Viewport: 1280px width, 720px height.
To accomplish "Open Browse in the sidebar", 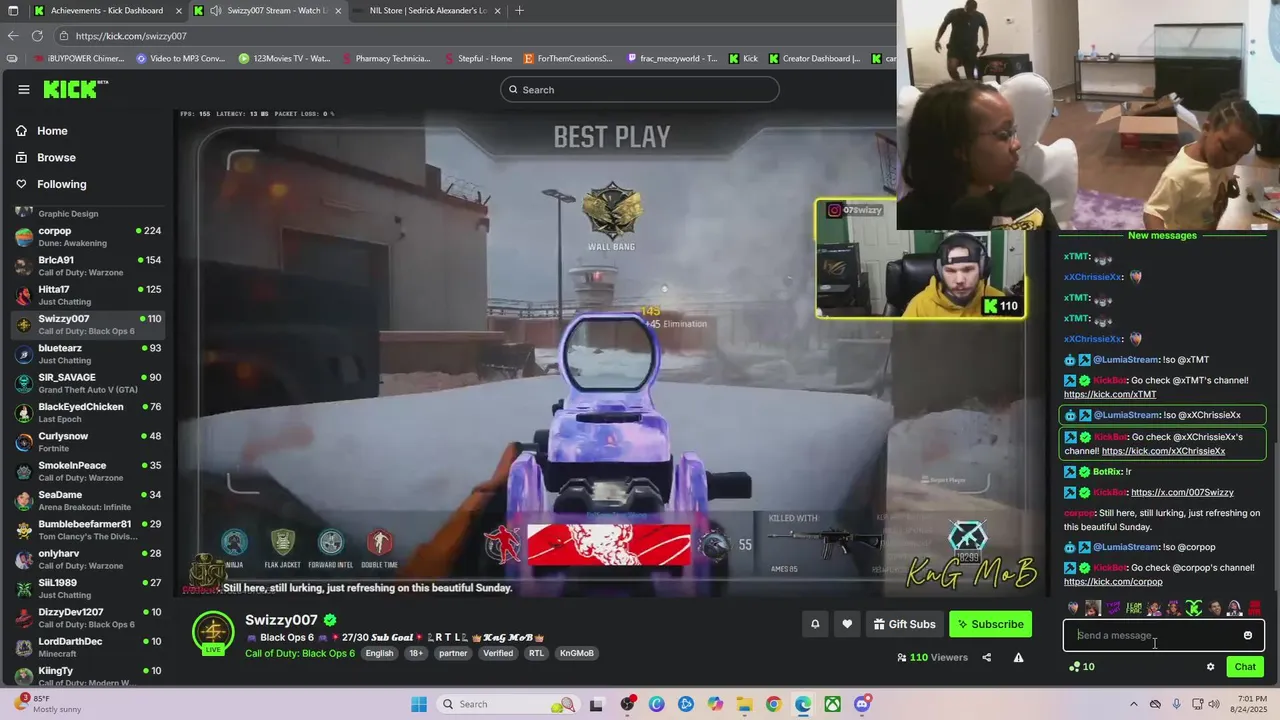I will tap(56, 157).
